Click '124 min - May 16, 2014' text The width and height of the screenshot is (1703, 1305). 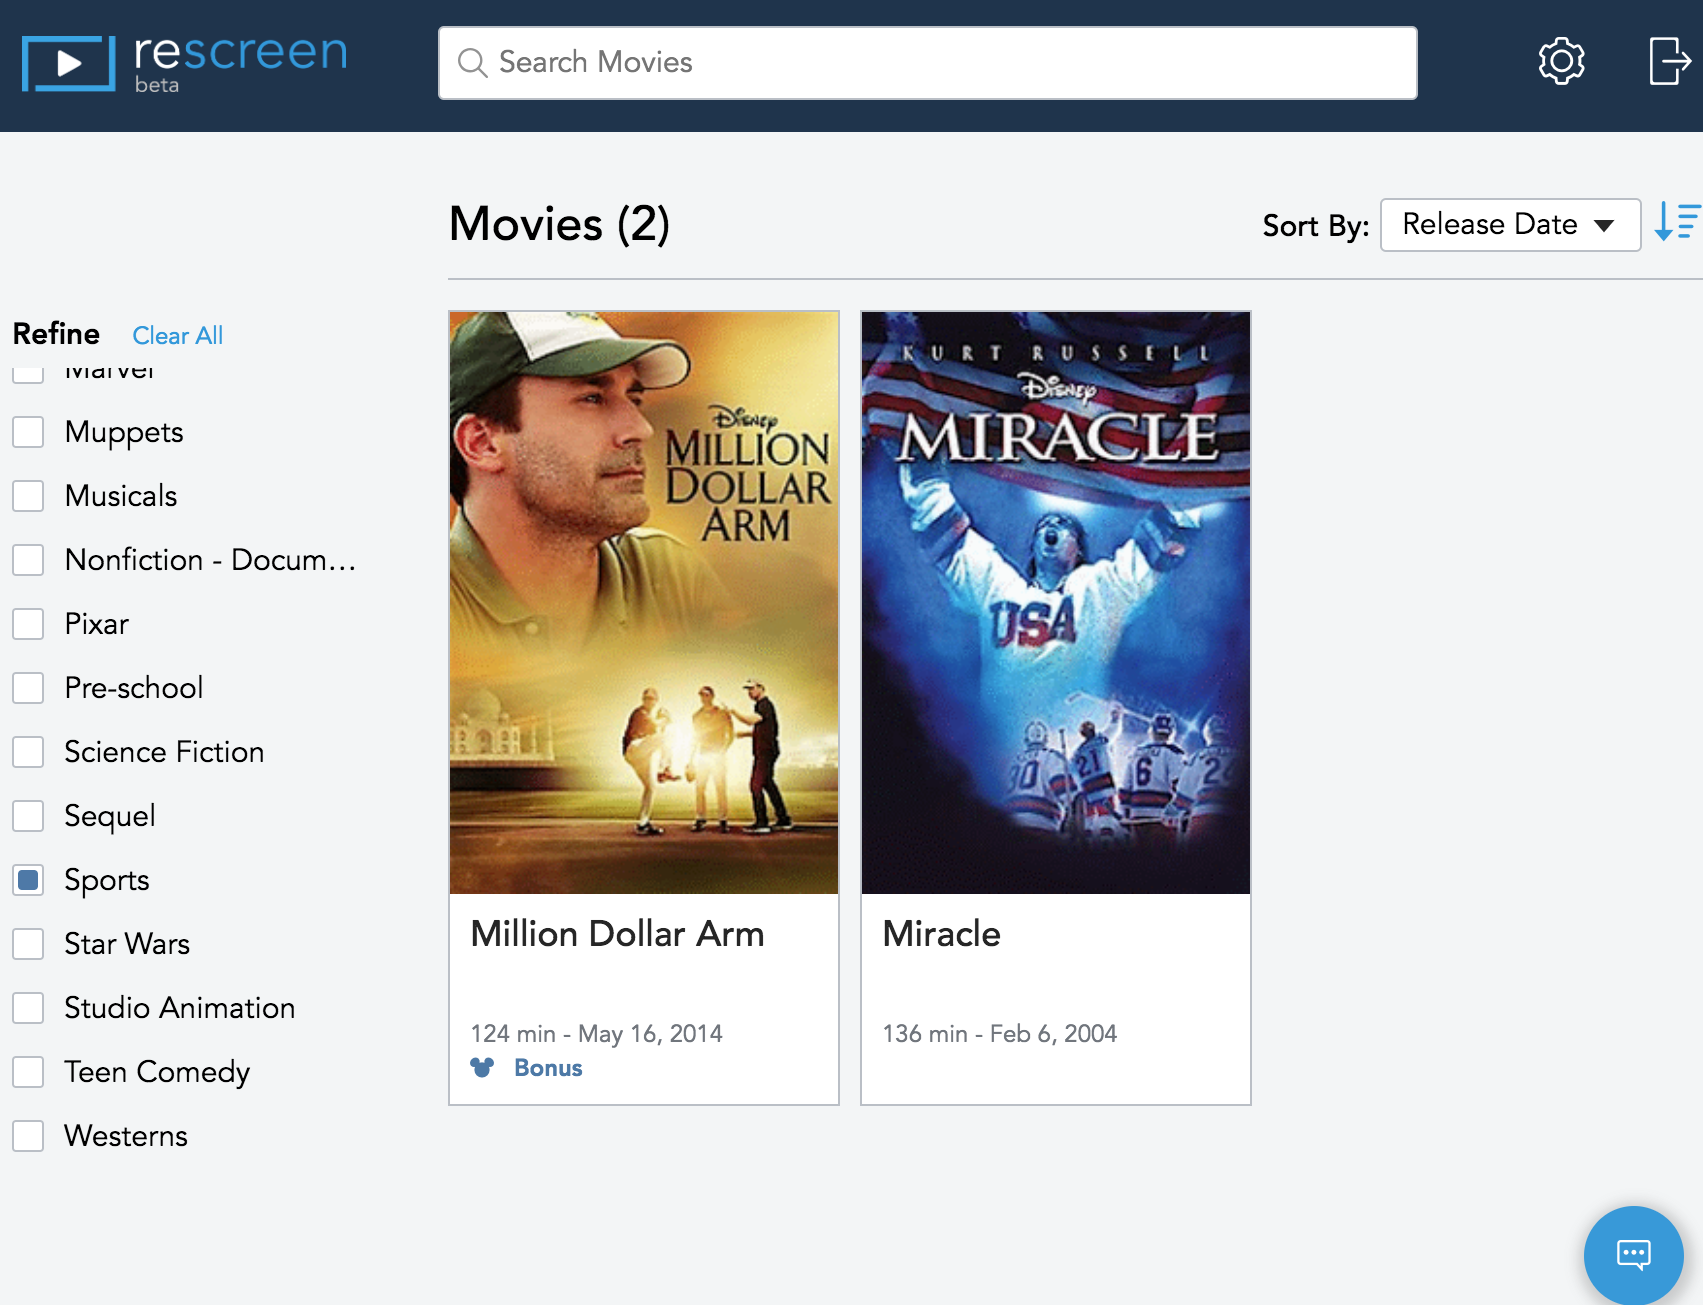point(596,1034)
